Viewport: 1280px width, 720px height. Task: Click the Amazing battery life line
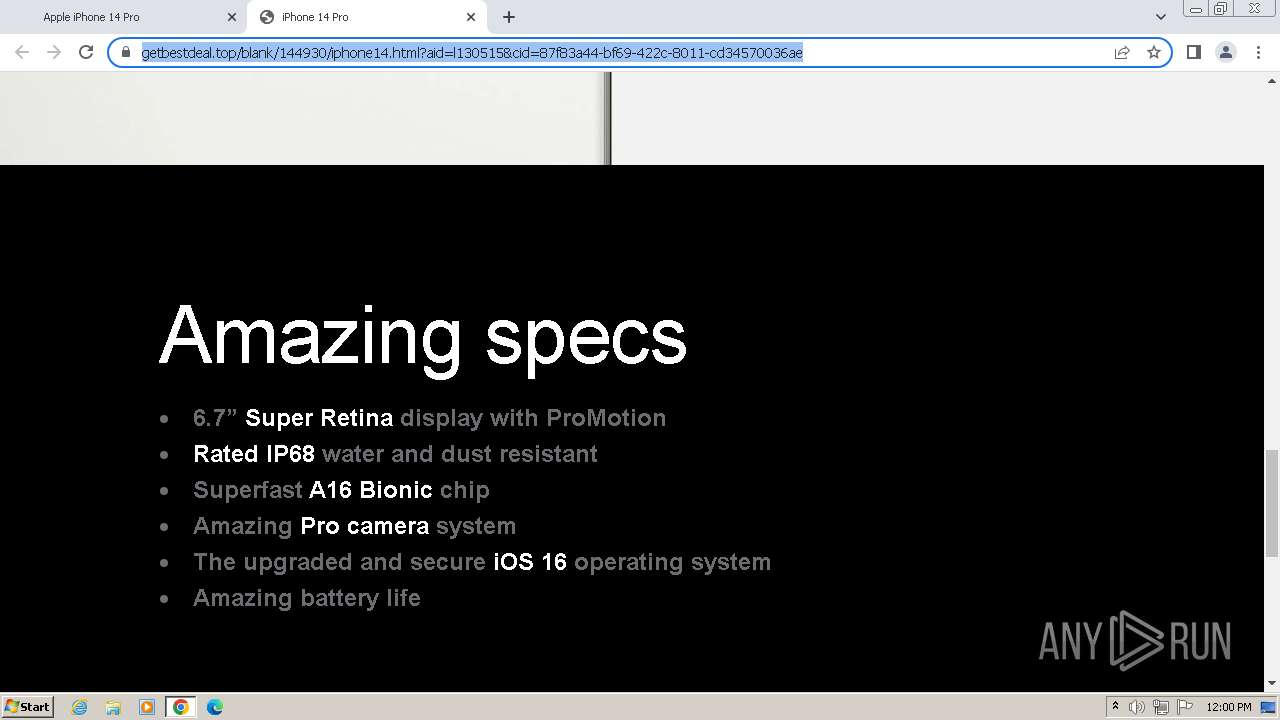[x=307, y=598]
